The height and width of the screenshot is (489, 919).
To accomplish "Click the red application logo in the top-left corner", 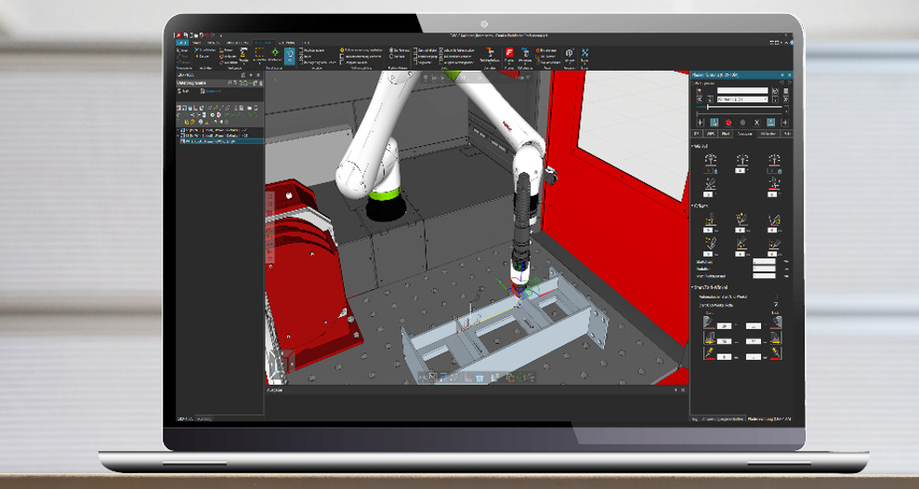I will (179, 35).
